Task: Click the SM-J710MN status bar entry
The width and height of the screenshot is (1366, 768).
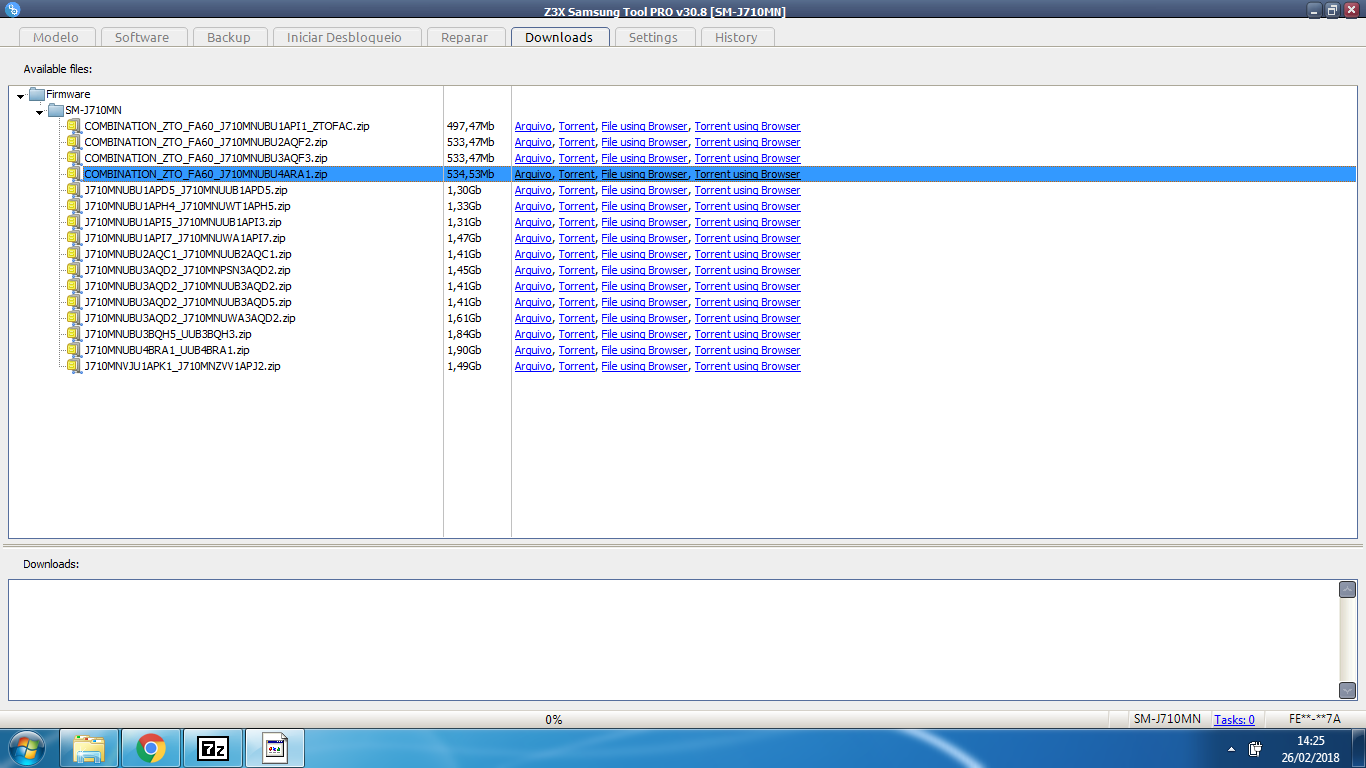Action: (x=1167, y=719)
